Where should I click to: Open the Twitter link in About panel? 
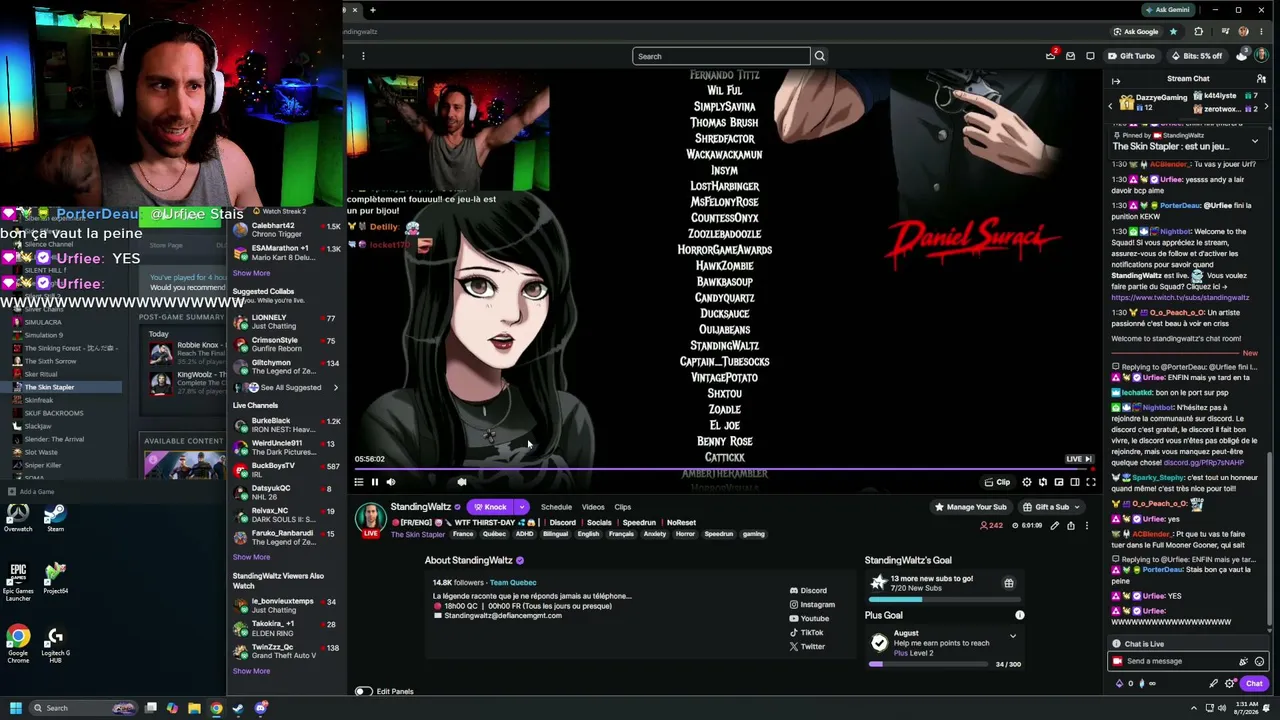[807, 646]
